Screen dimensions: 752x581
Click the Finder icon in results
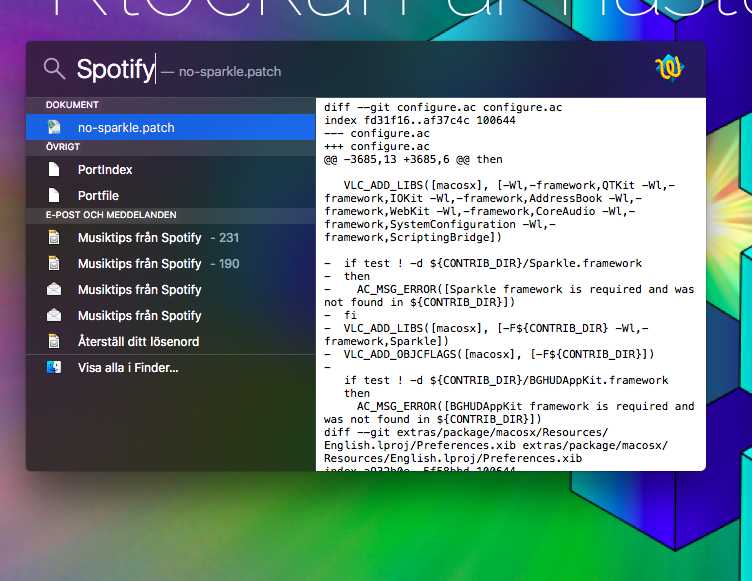coord(54,368)
